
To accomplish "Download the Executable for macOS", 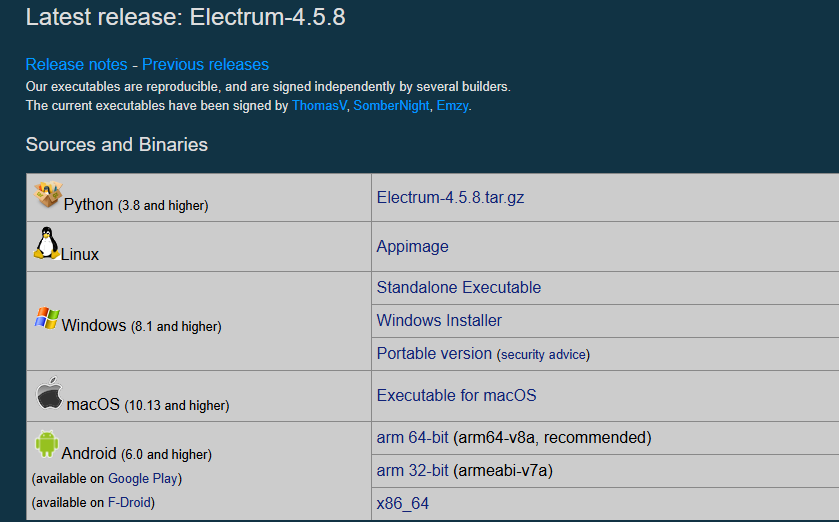I will coord(456,395).
